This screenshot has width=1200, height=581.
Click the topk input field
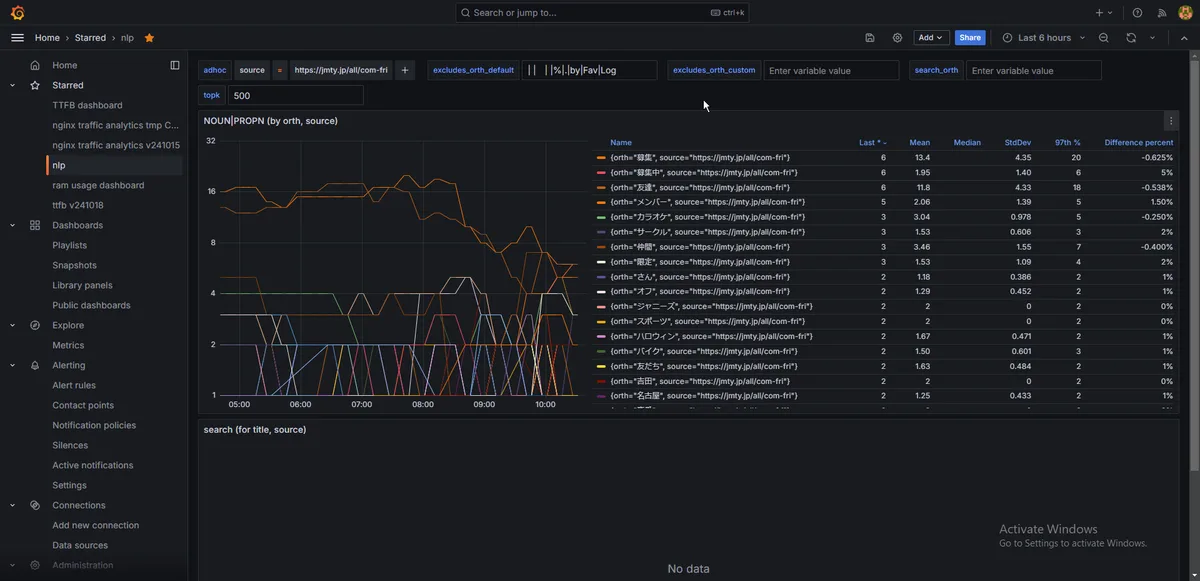(295, 96)
